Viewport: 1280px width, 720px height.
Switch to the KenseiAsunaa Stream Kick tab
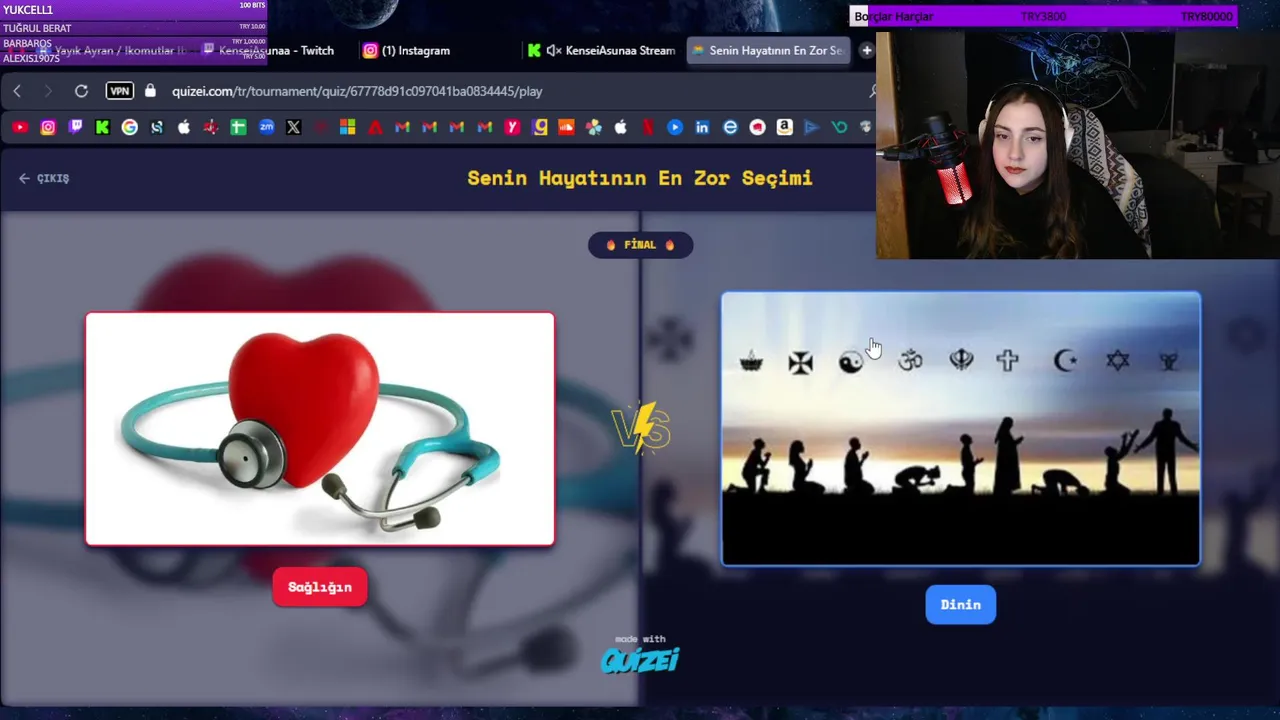(x=601, y=50)
